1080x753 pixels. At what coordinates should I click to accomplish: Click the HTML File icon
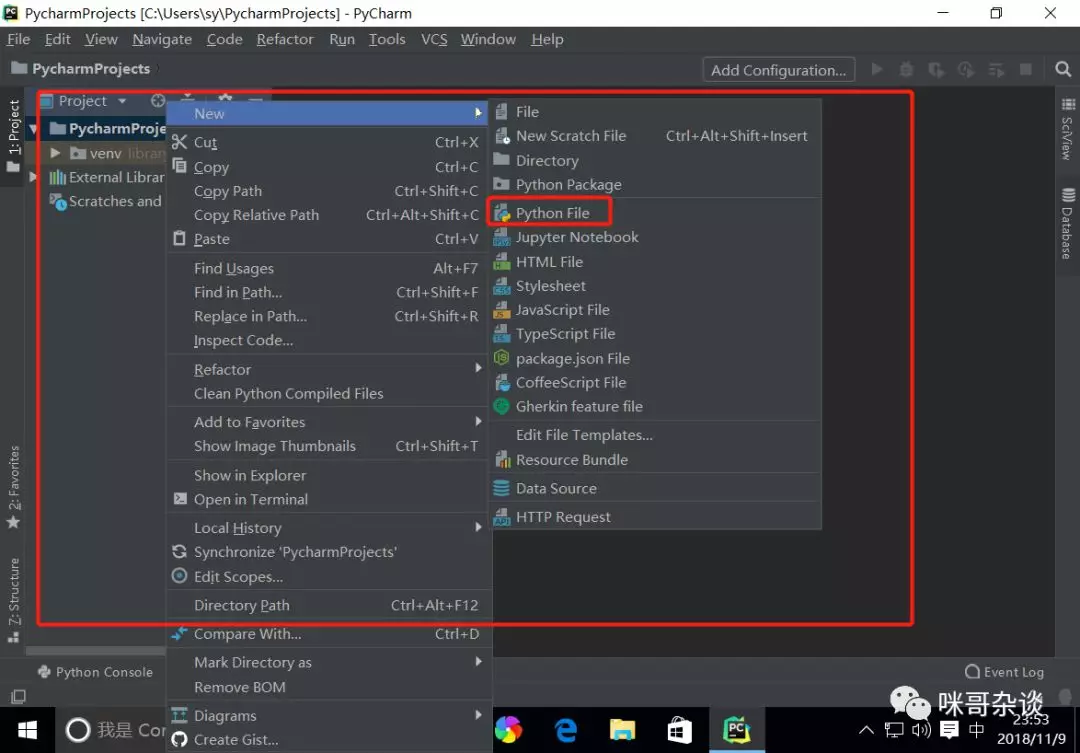click(502, 262)
